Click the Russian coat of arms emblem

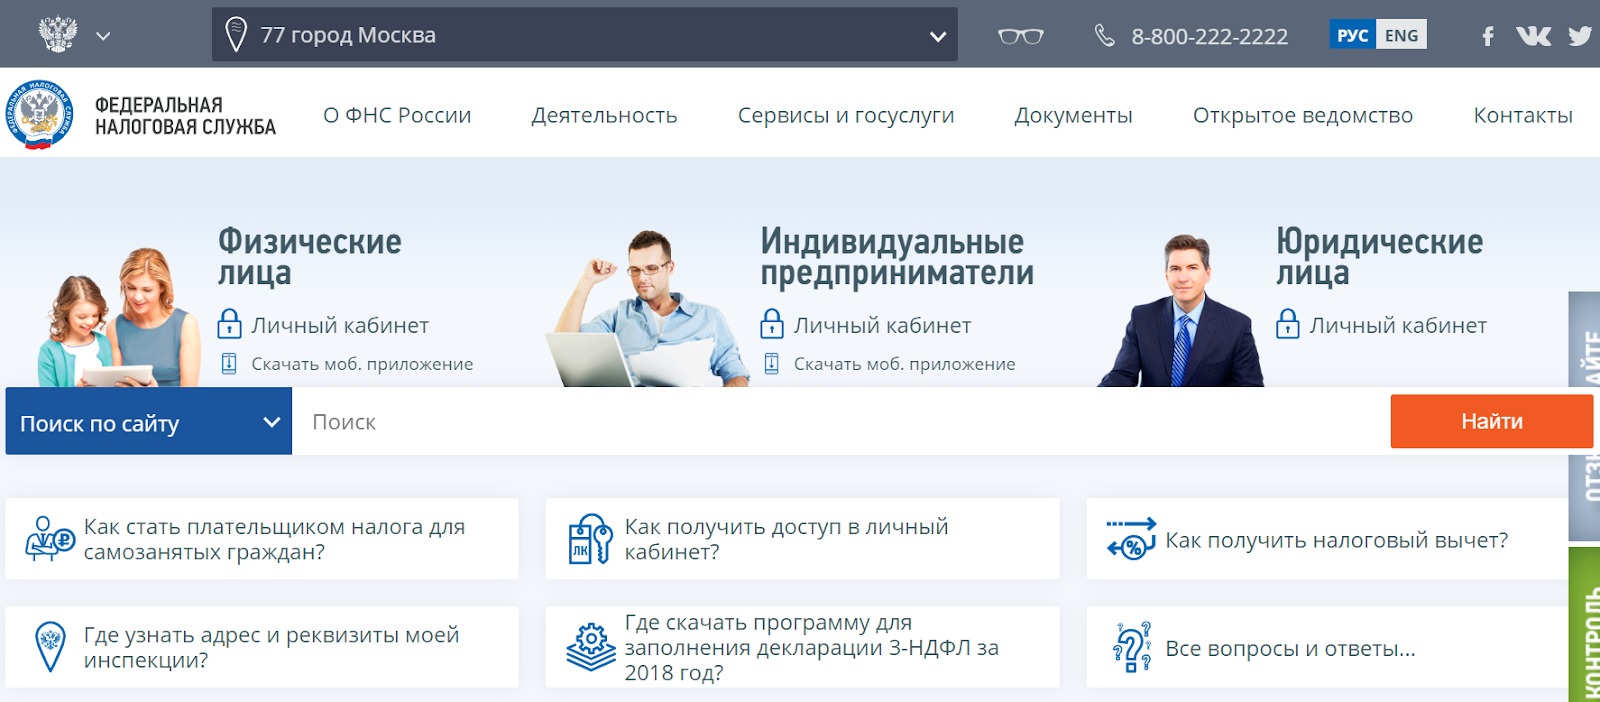click(57, 34)
